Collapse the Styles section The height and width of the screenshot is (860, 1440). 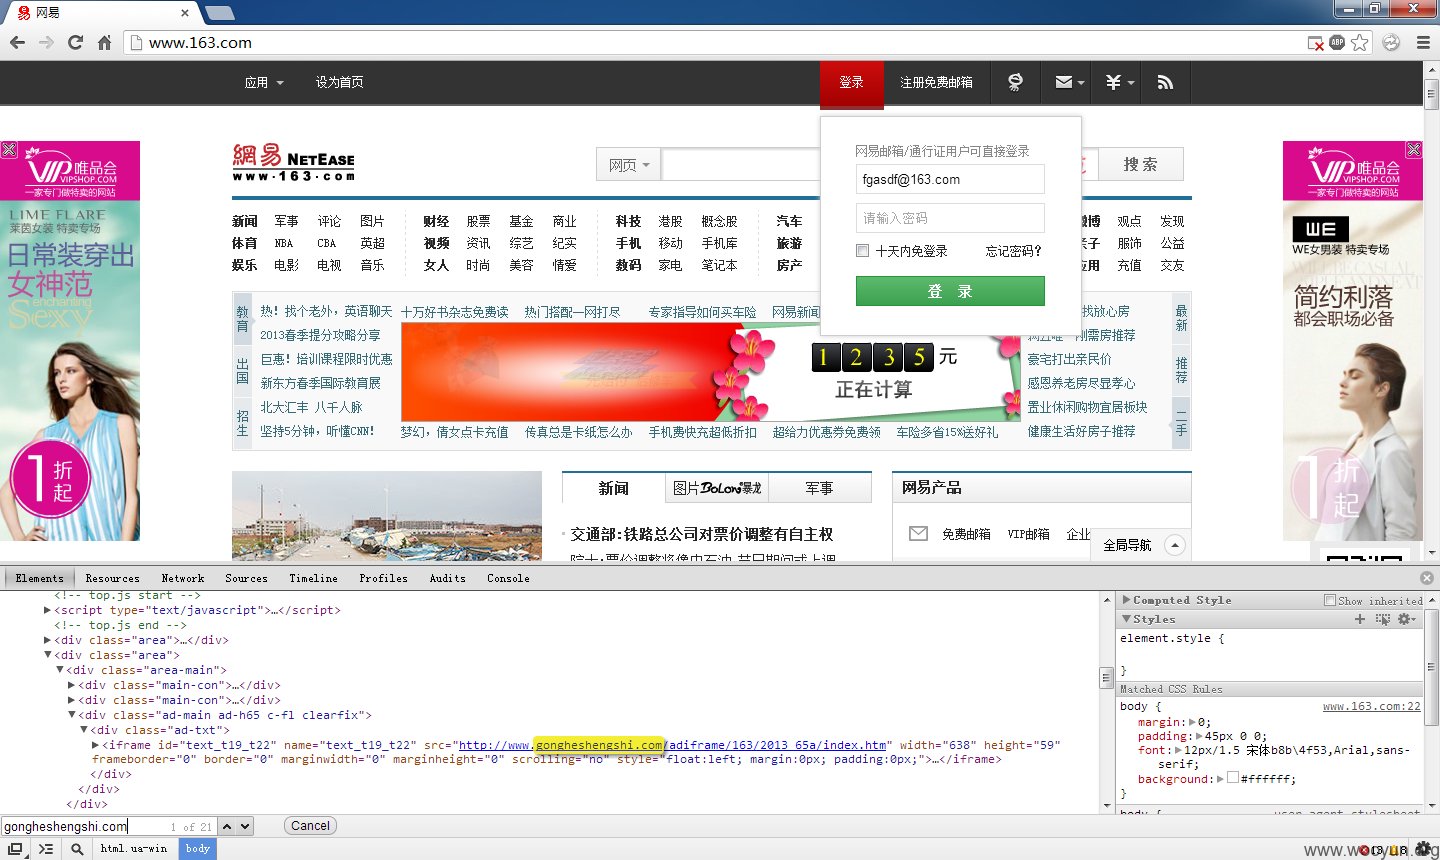click(1127, 619)
